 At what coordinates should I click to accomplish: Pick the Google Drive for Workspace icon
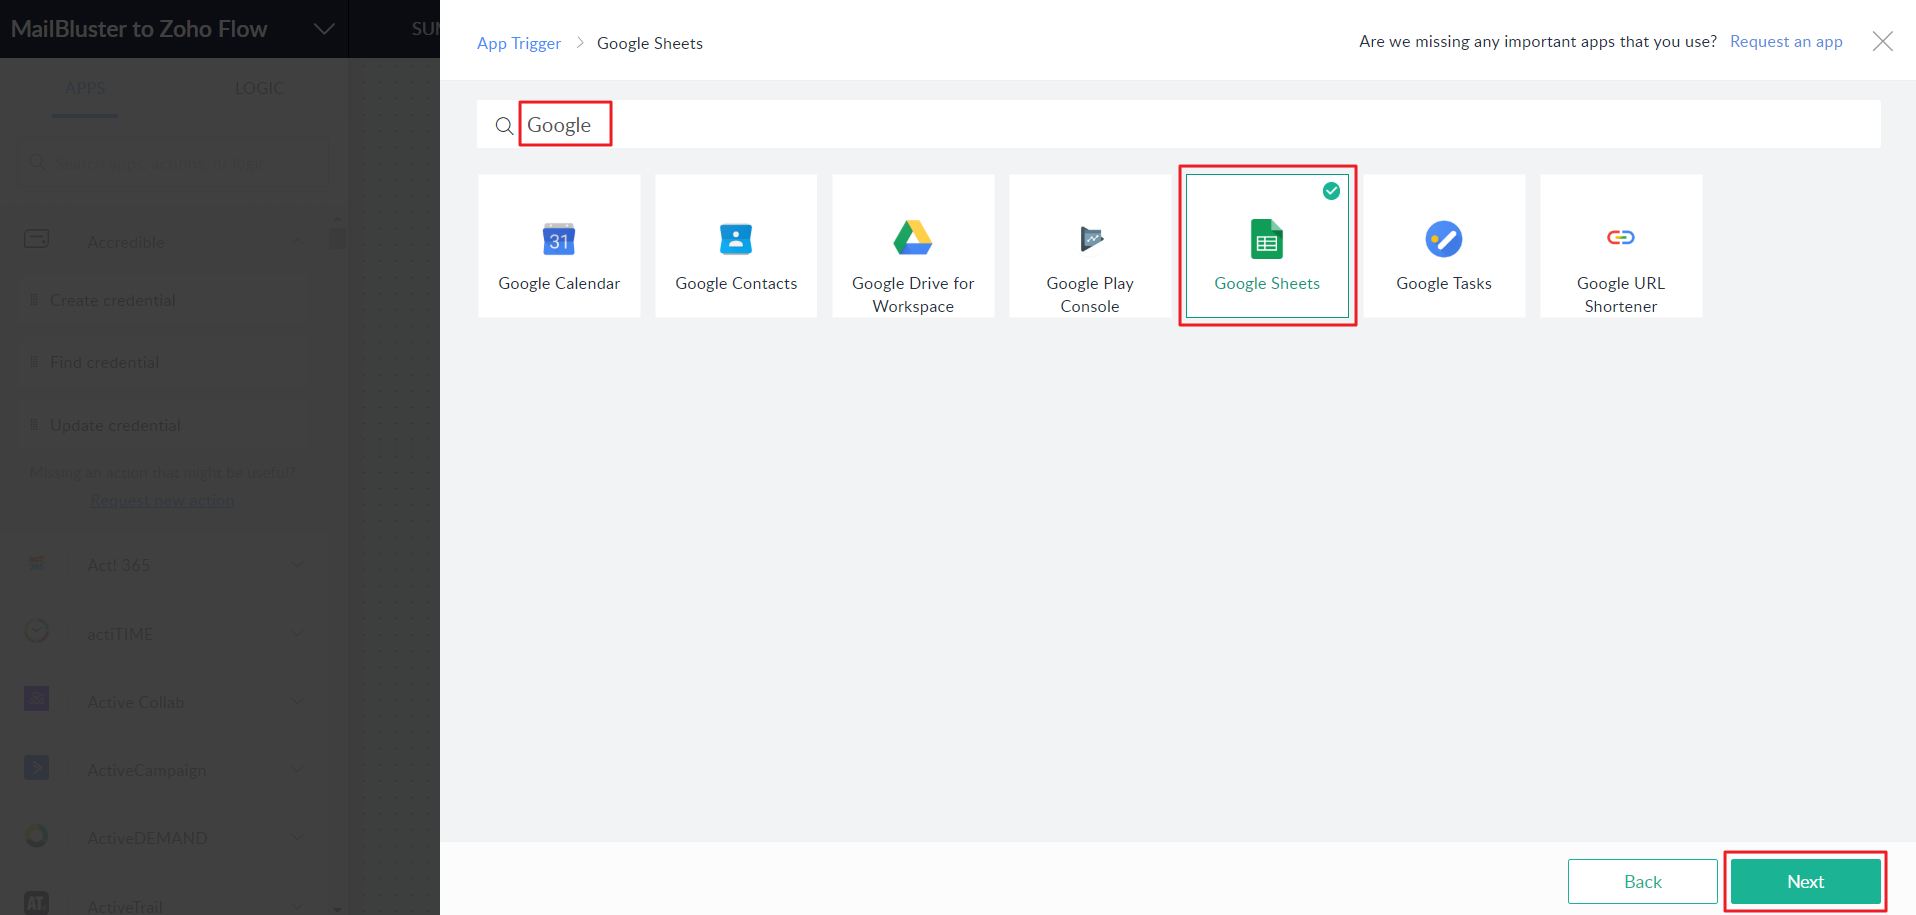point(912,238)
